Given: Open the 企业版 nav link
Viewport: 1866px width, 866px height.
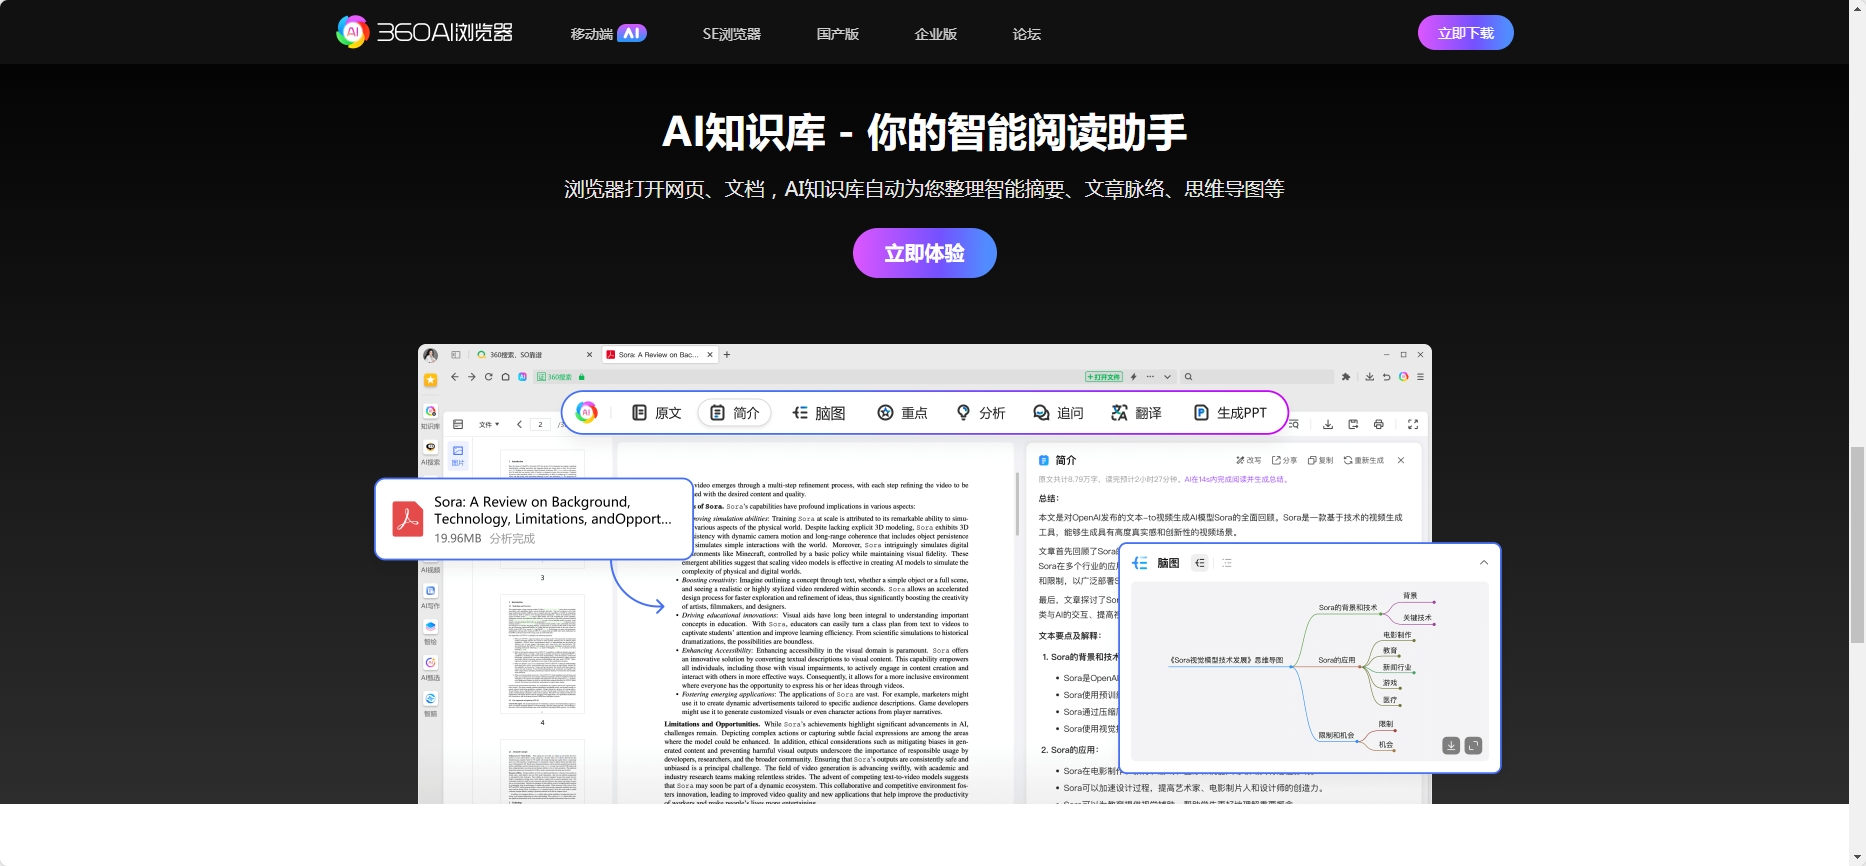Looking at the screenshot, I should [935, 34].
